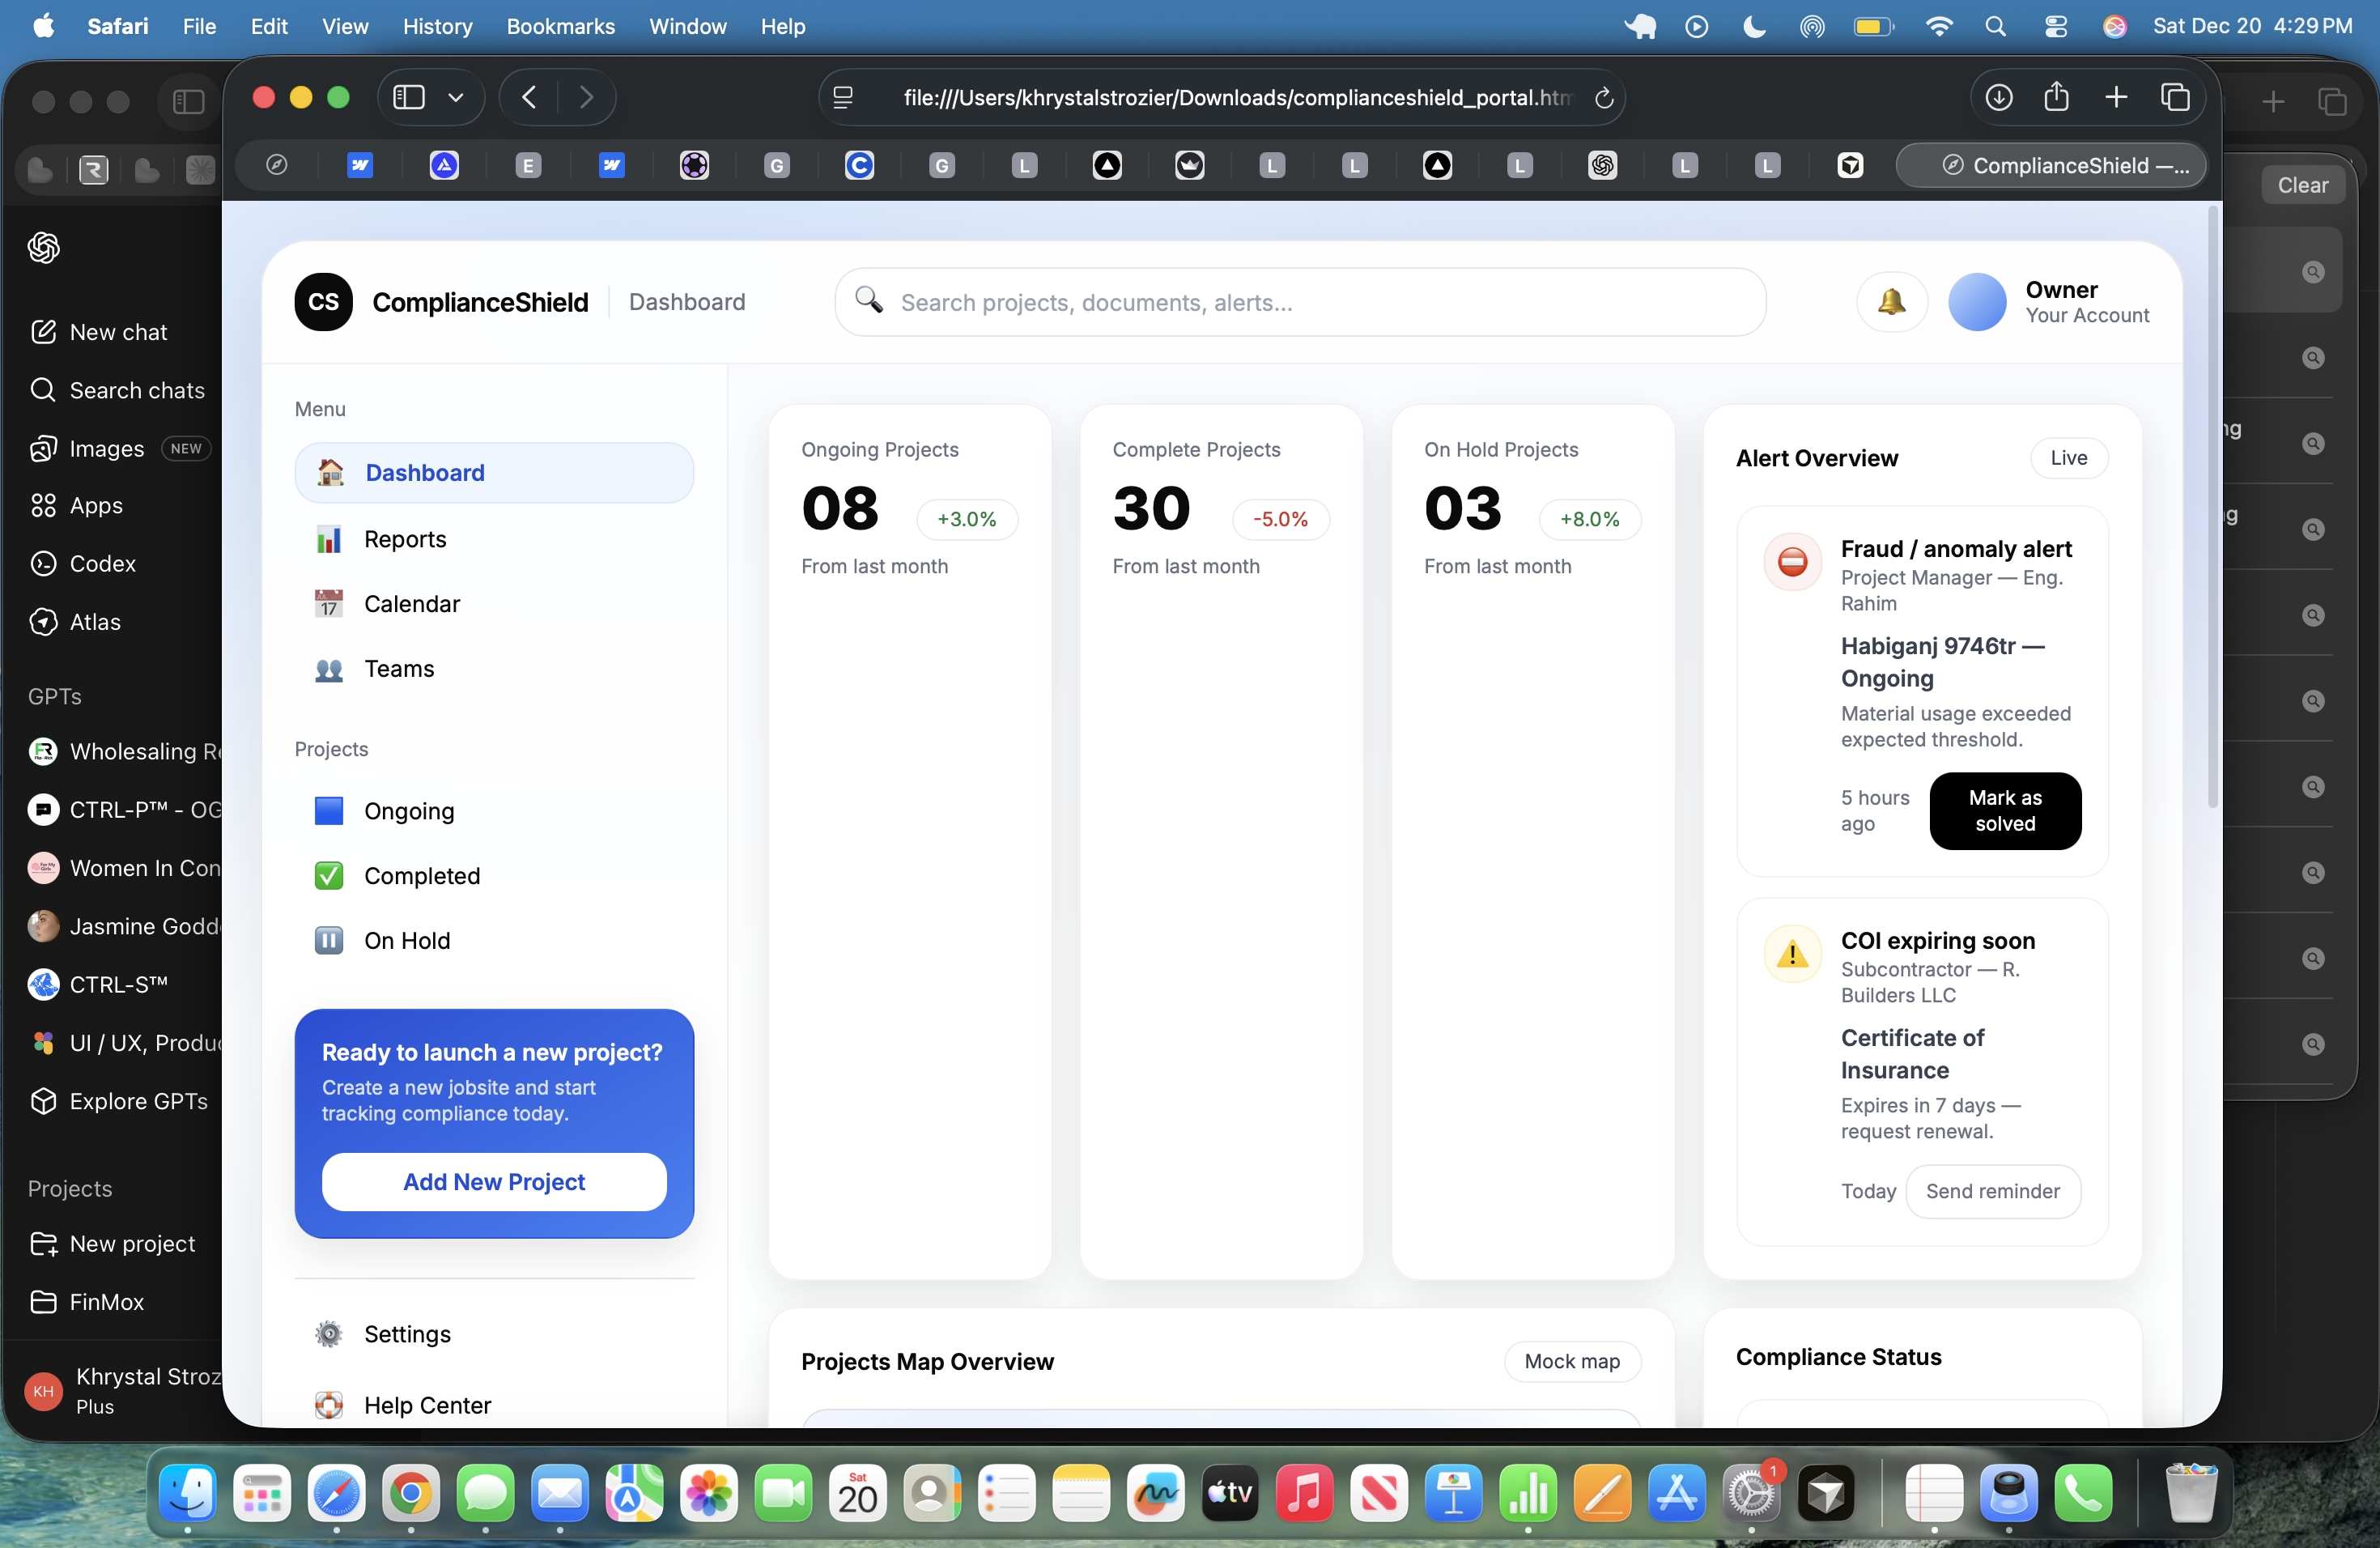Image resolution: width=2380 pixels, height=1548 pixels.
Task: Click the Help Center lifebuoy item
Action: 426,1405
